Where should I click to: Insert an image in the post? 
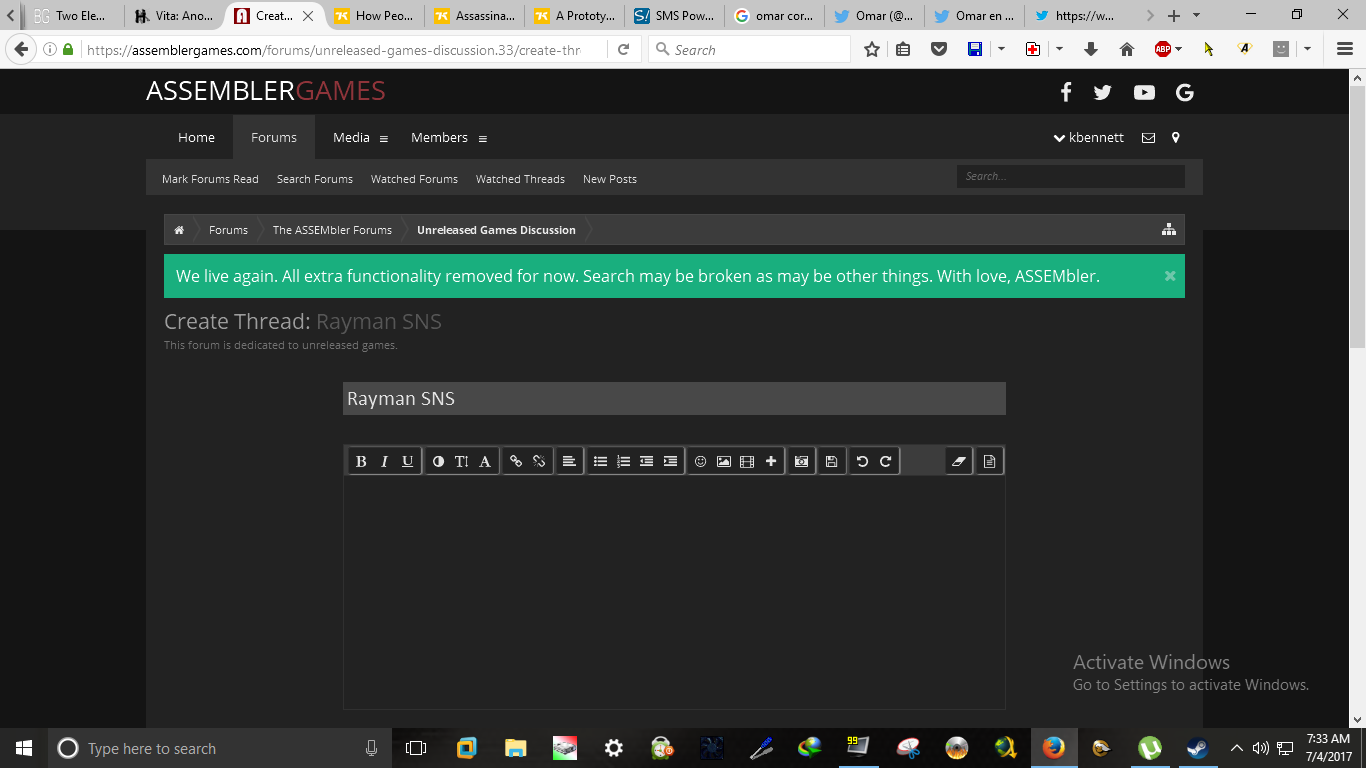pyautogui.click(x=723, y=461)
